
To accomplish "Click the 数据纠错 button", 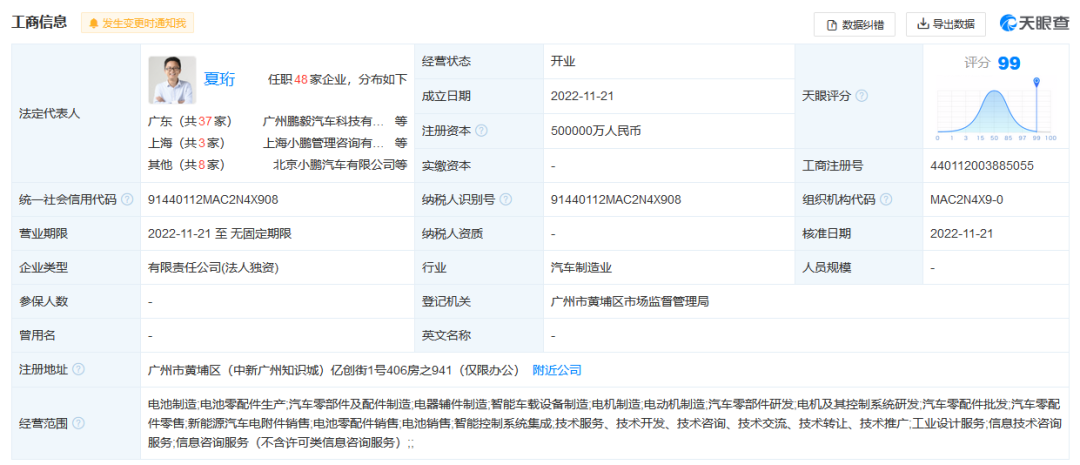I will pyautogui.click(x=854, y=25).
